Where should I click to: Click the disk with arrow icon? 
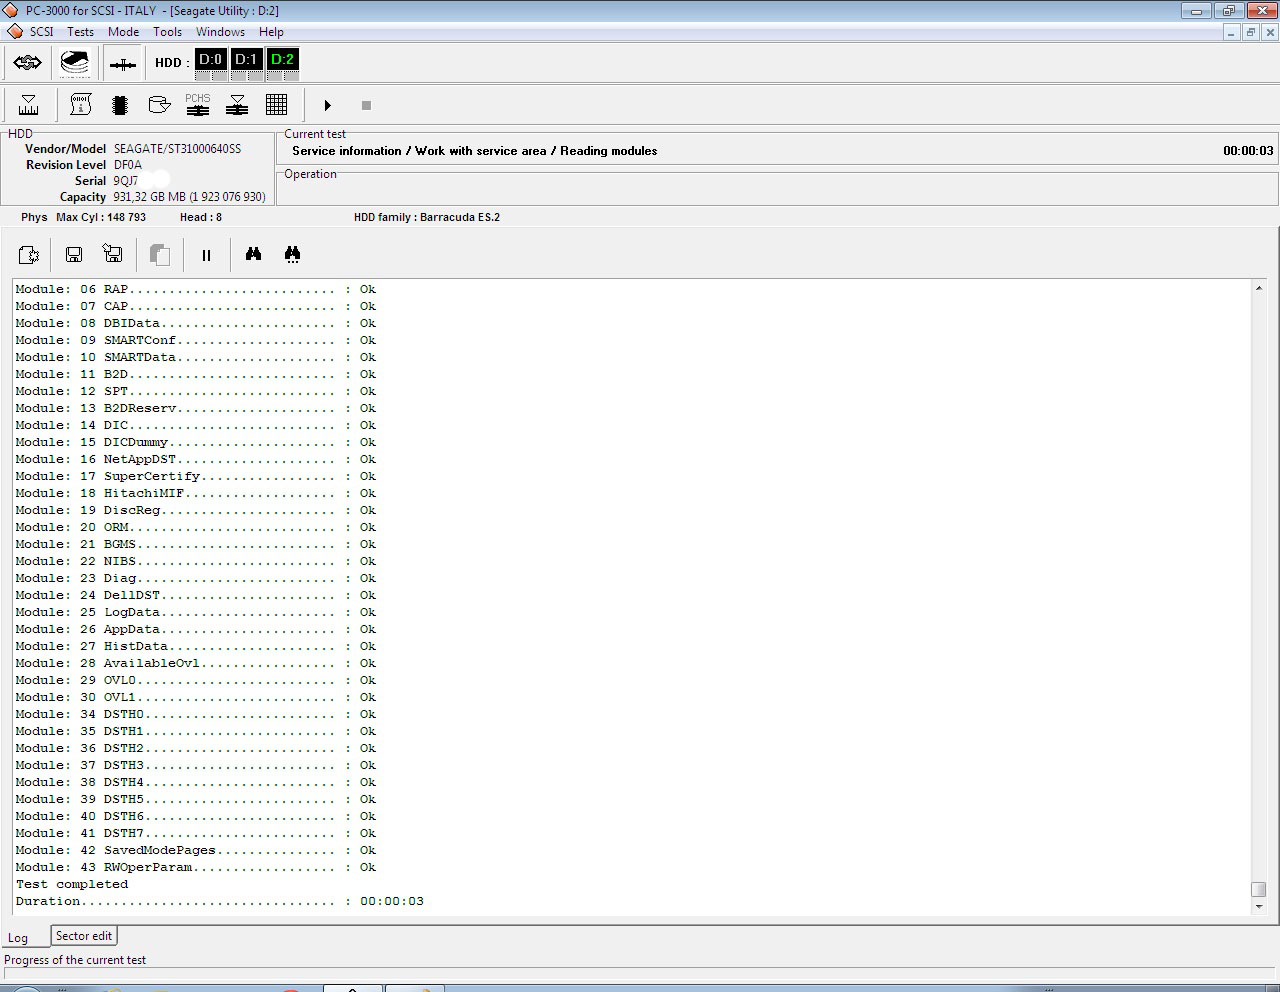tap(159, 105)
